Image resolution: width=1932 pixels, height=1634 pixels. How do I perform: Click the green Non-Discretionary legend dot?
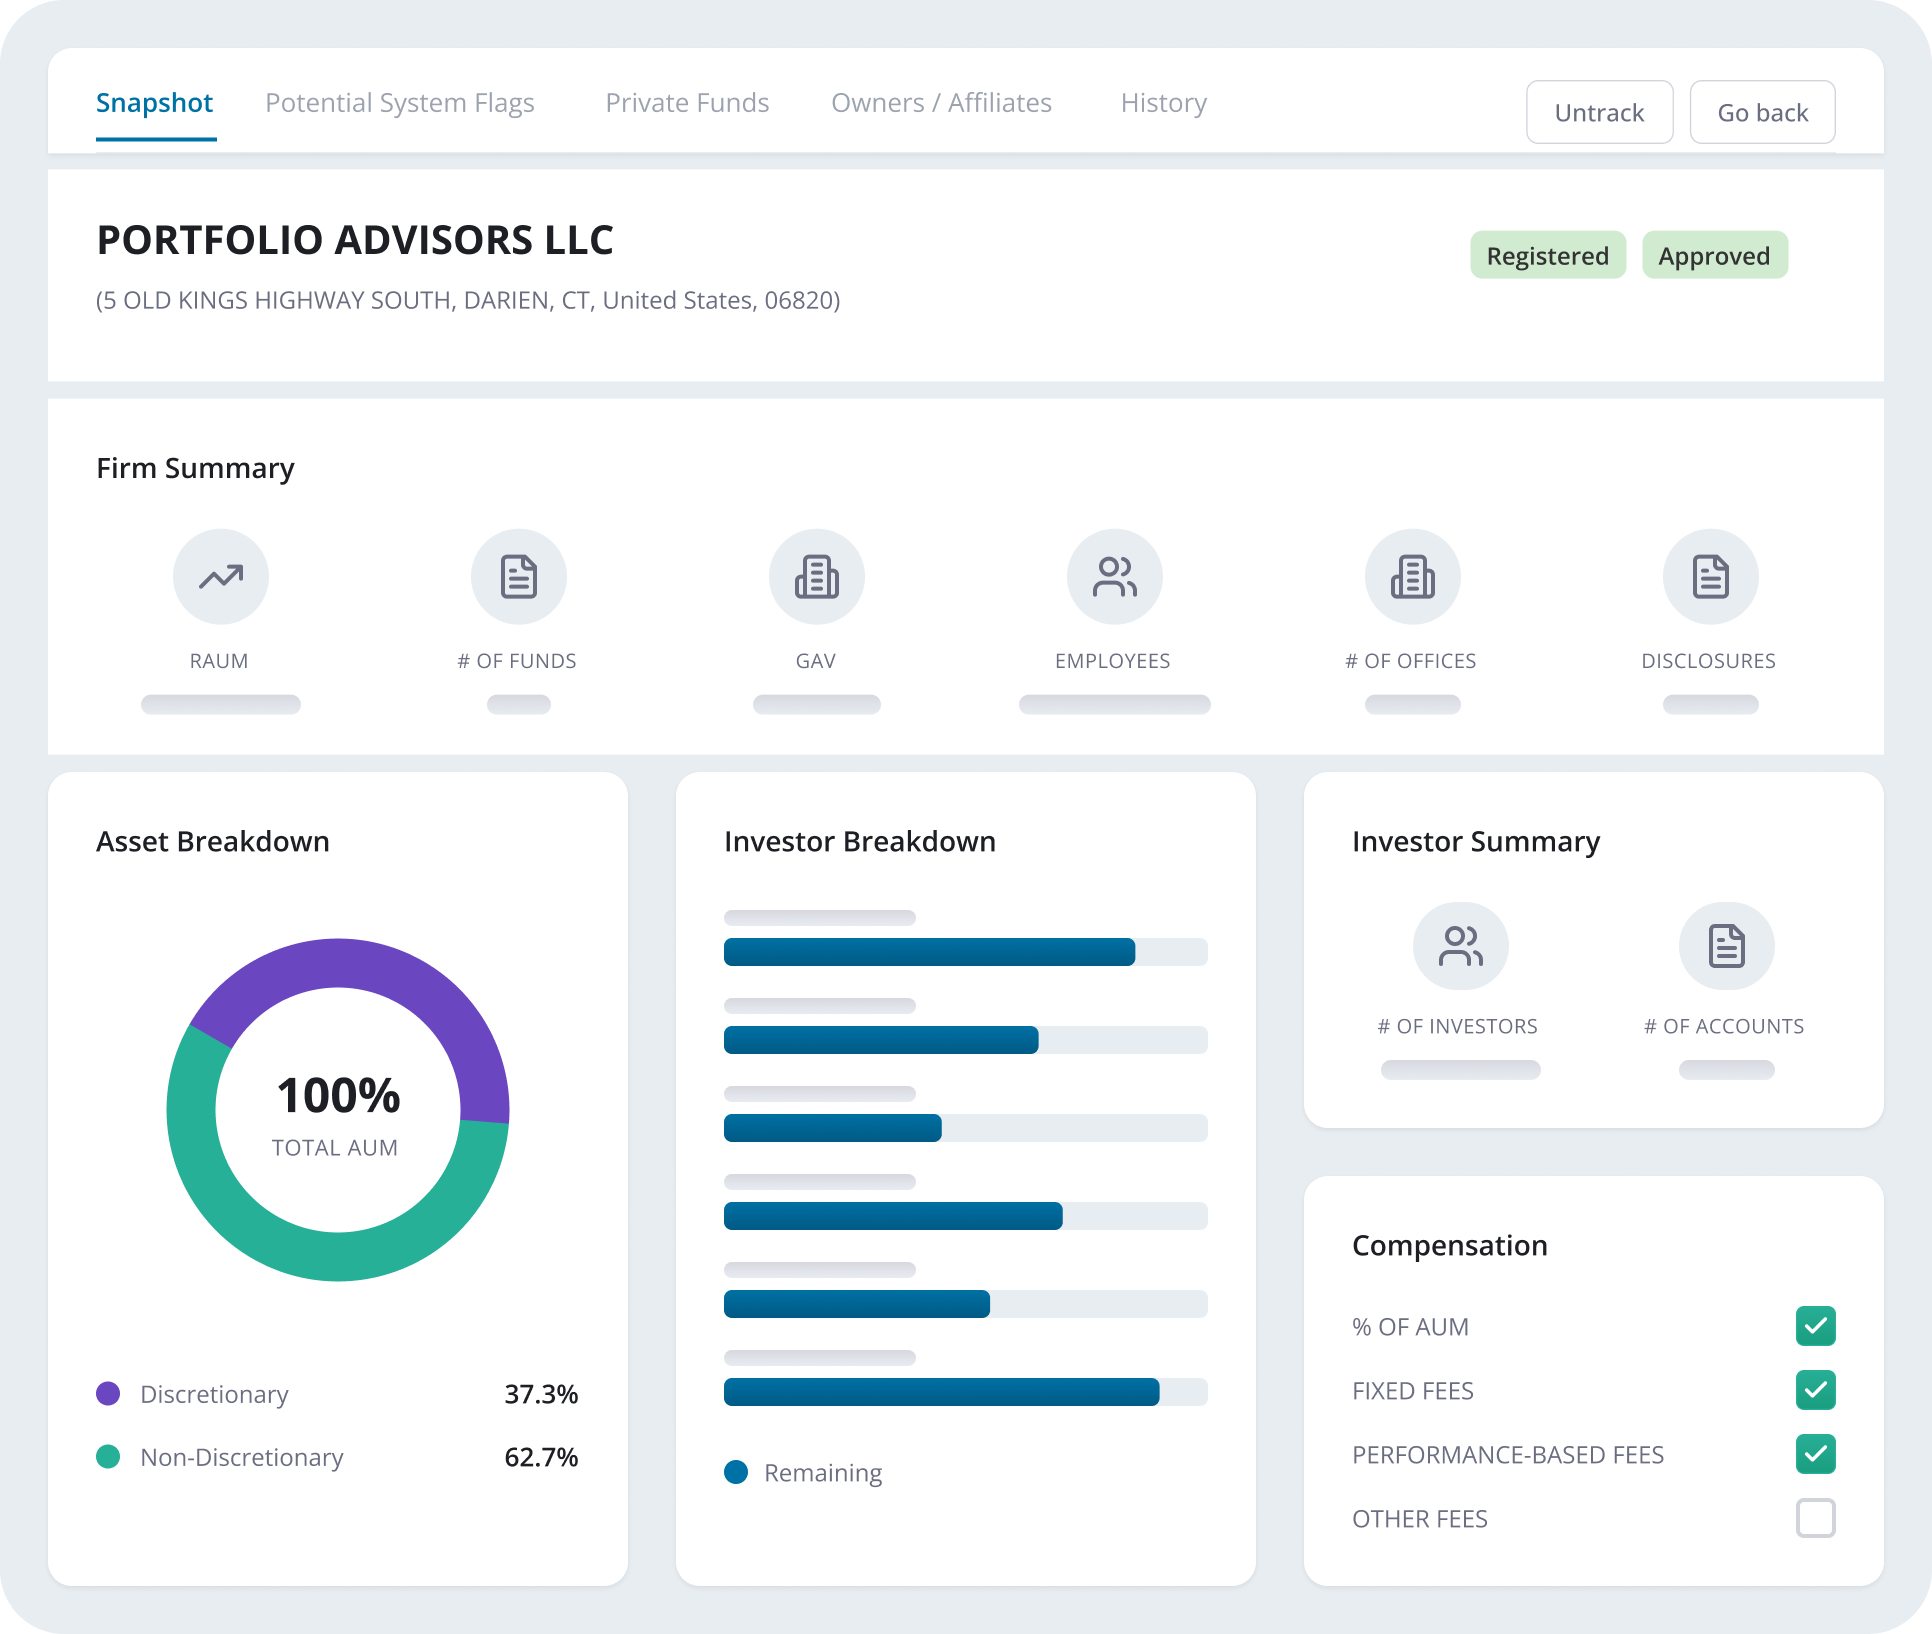[108, 1456]
